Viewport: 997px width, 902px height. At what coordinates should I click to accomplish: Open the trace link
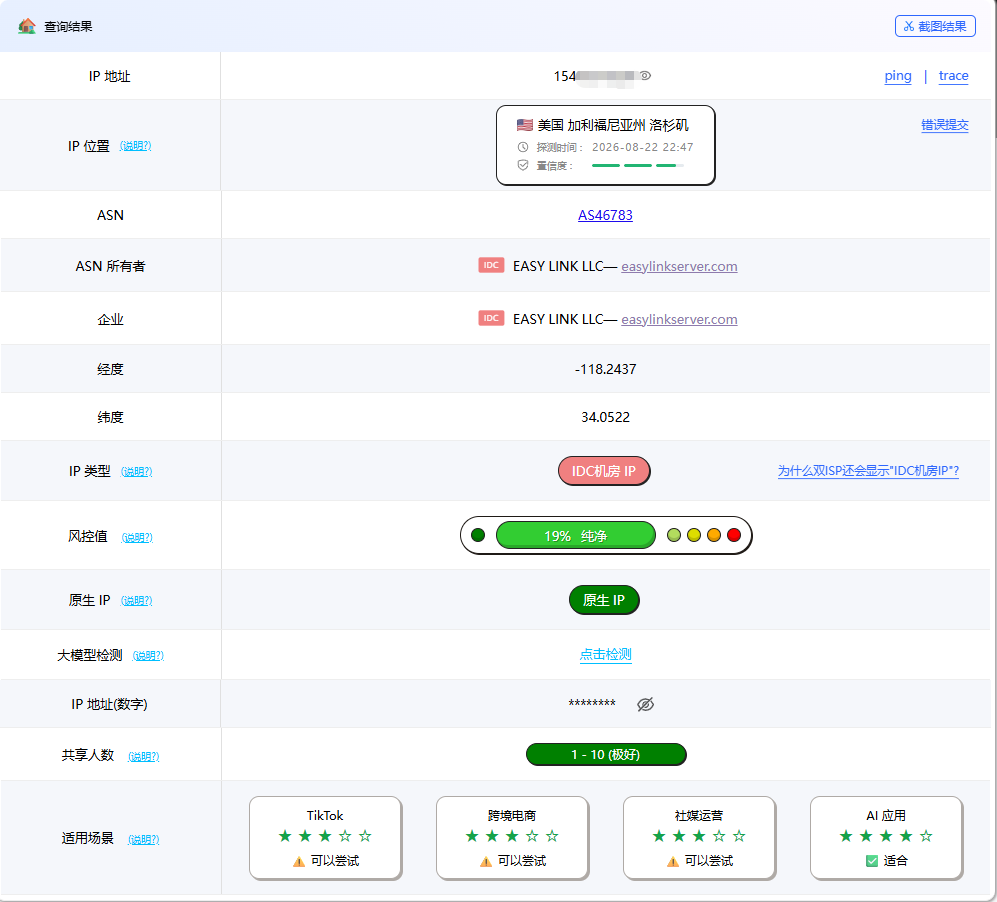953,76
